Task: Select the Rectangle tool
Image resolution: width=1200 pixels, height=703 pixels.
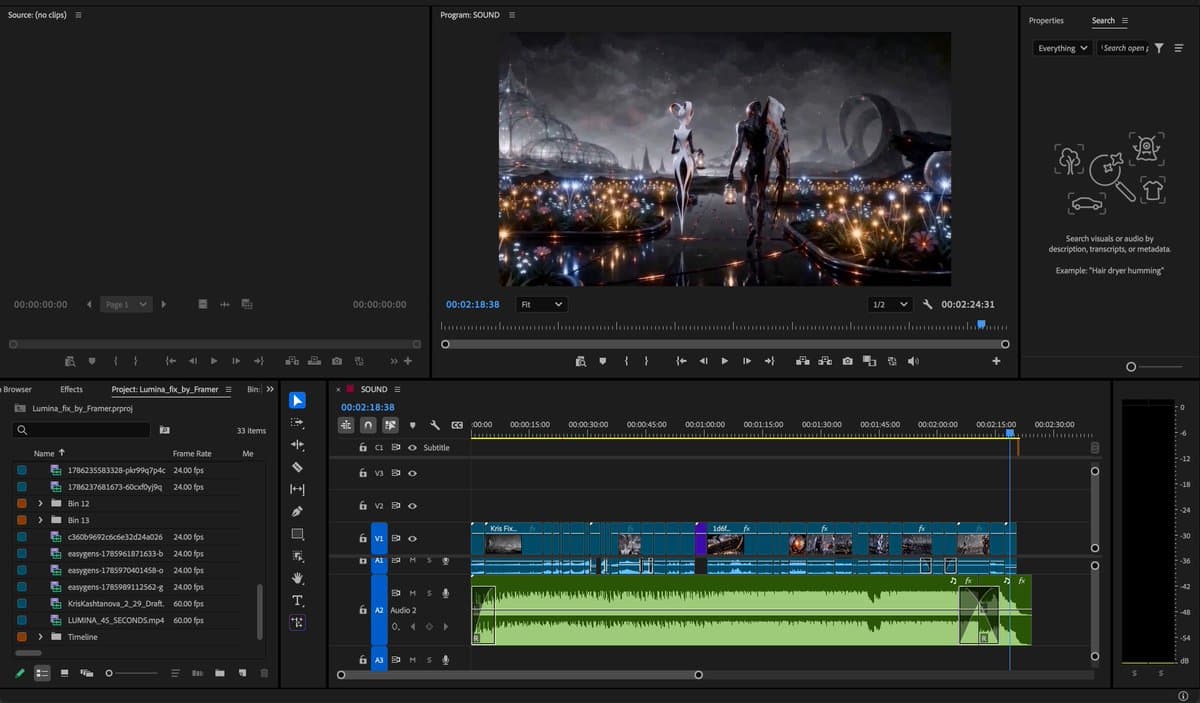Action: [x=298, y=534]
